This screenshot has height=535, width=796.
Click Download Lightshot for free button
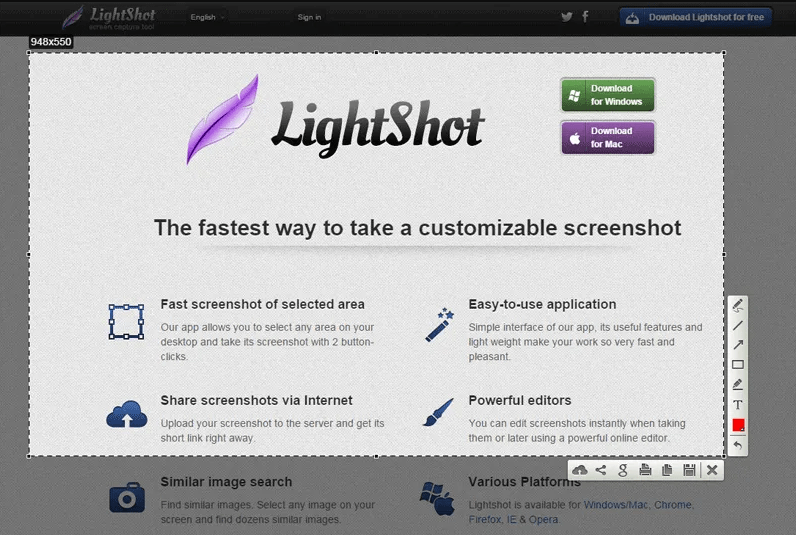click(696, 17)
